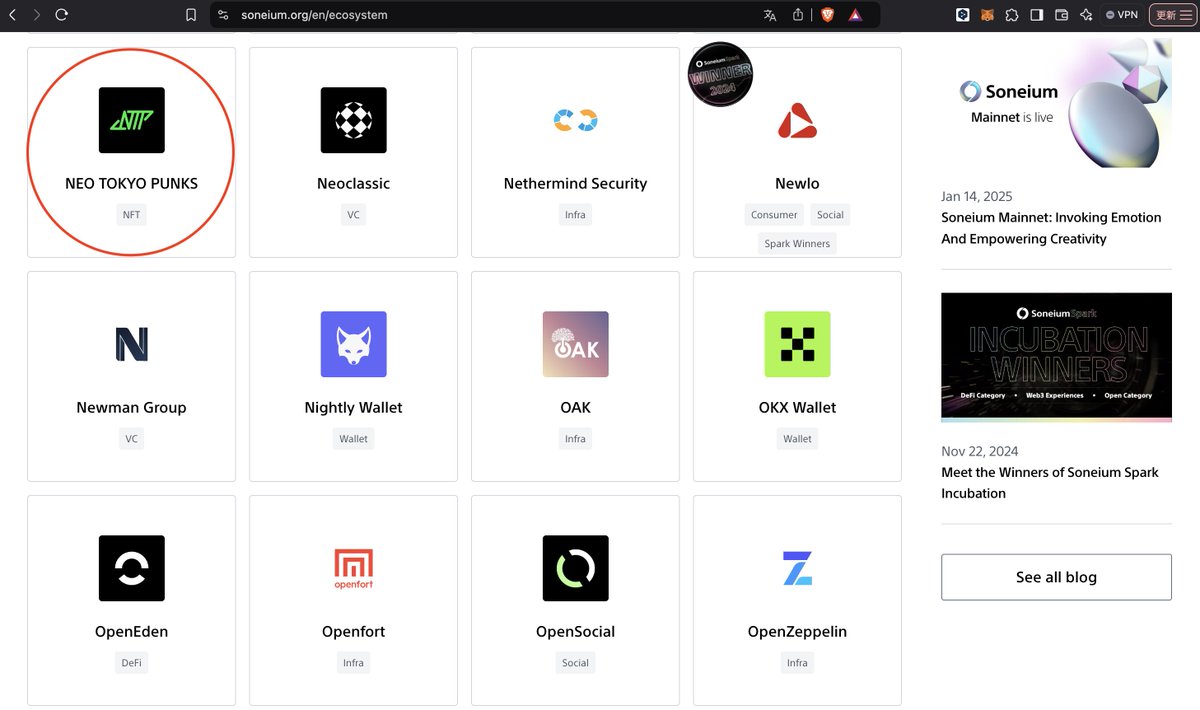Image resolution: width=1200 pixels, height=710 pixels.
Task: Select Infra tag under OAK
Action: (x=576, y=439)
